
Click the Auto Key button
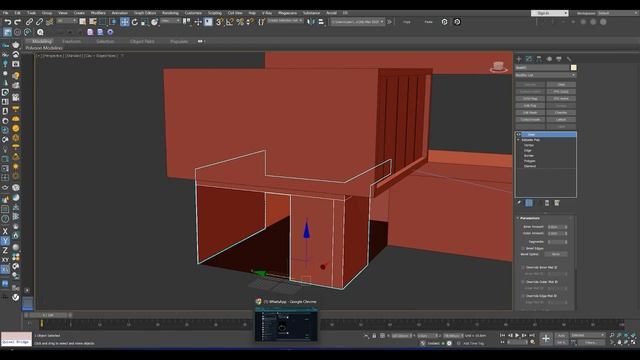561,335
